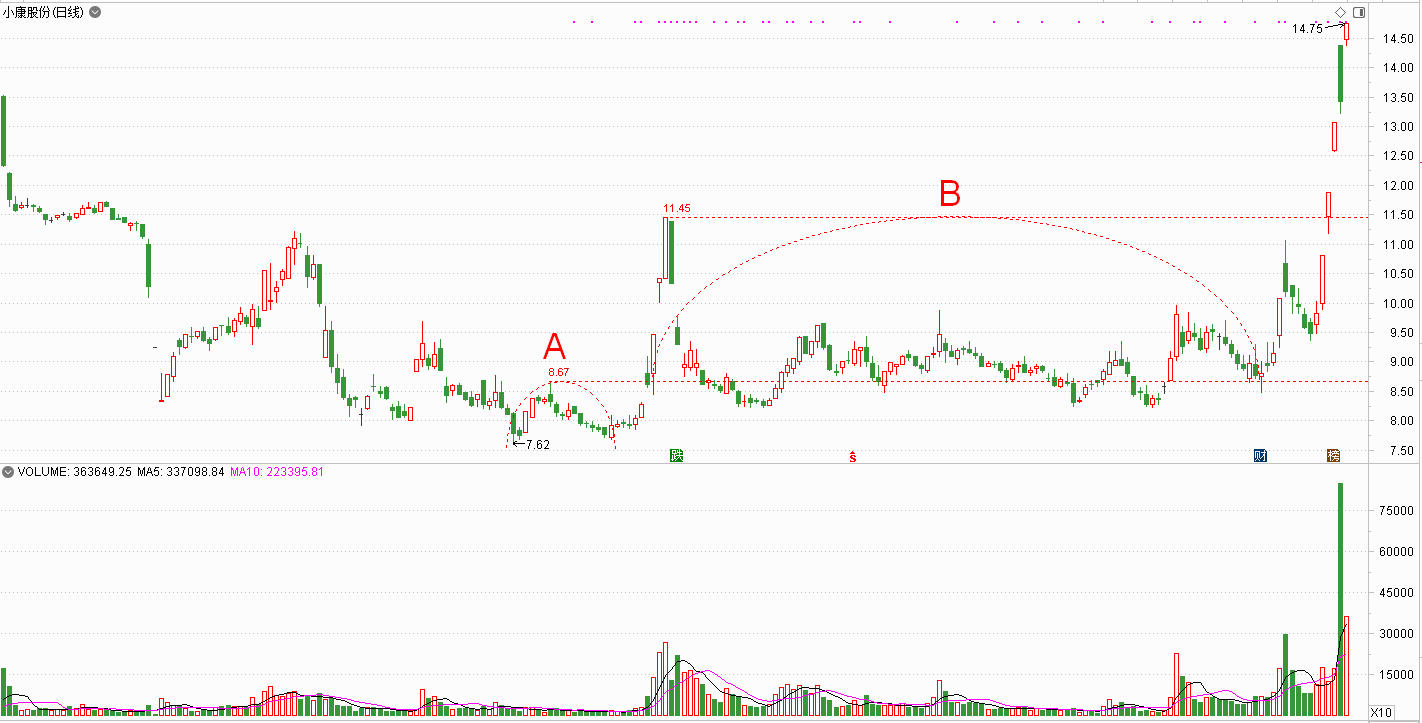Click the MA5 volume average label
Screen dimensions: 1422x723
[179, 471]
